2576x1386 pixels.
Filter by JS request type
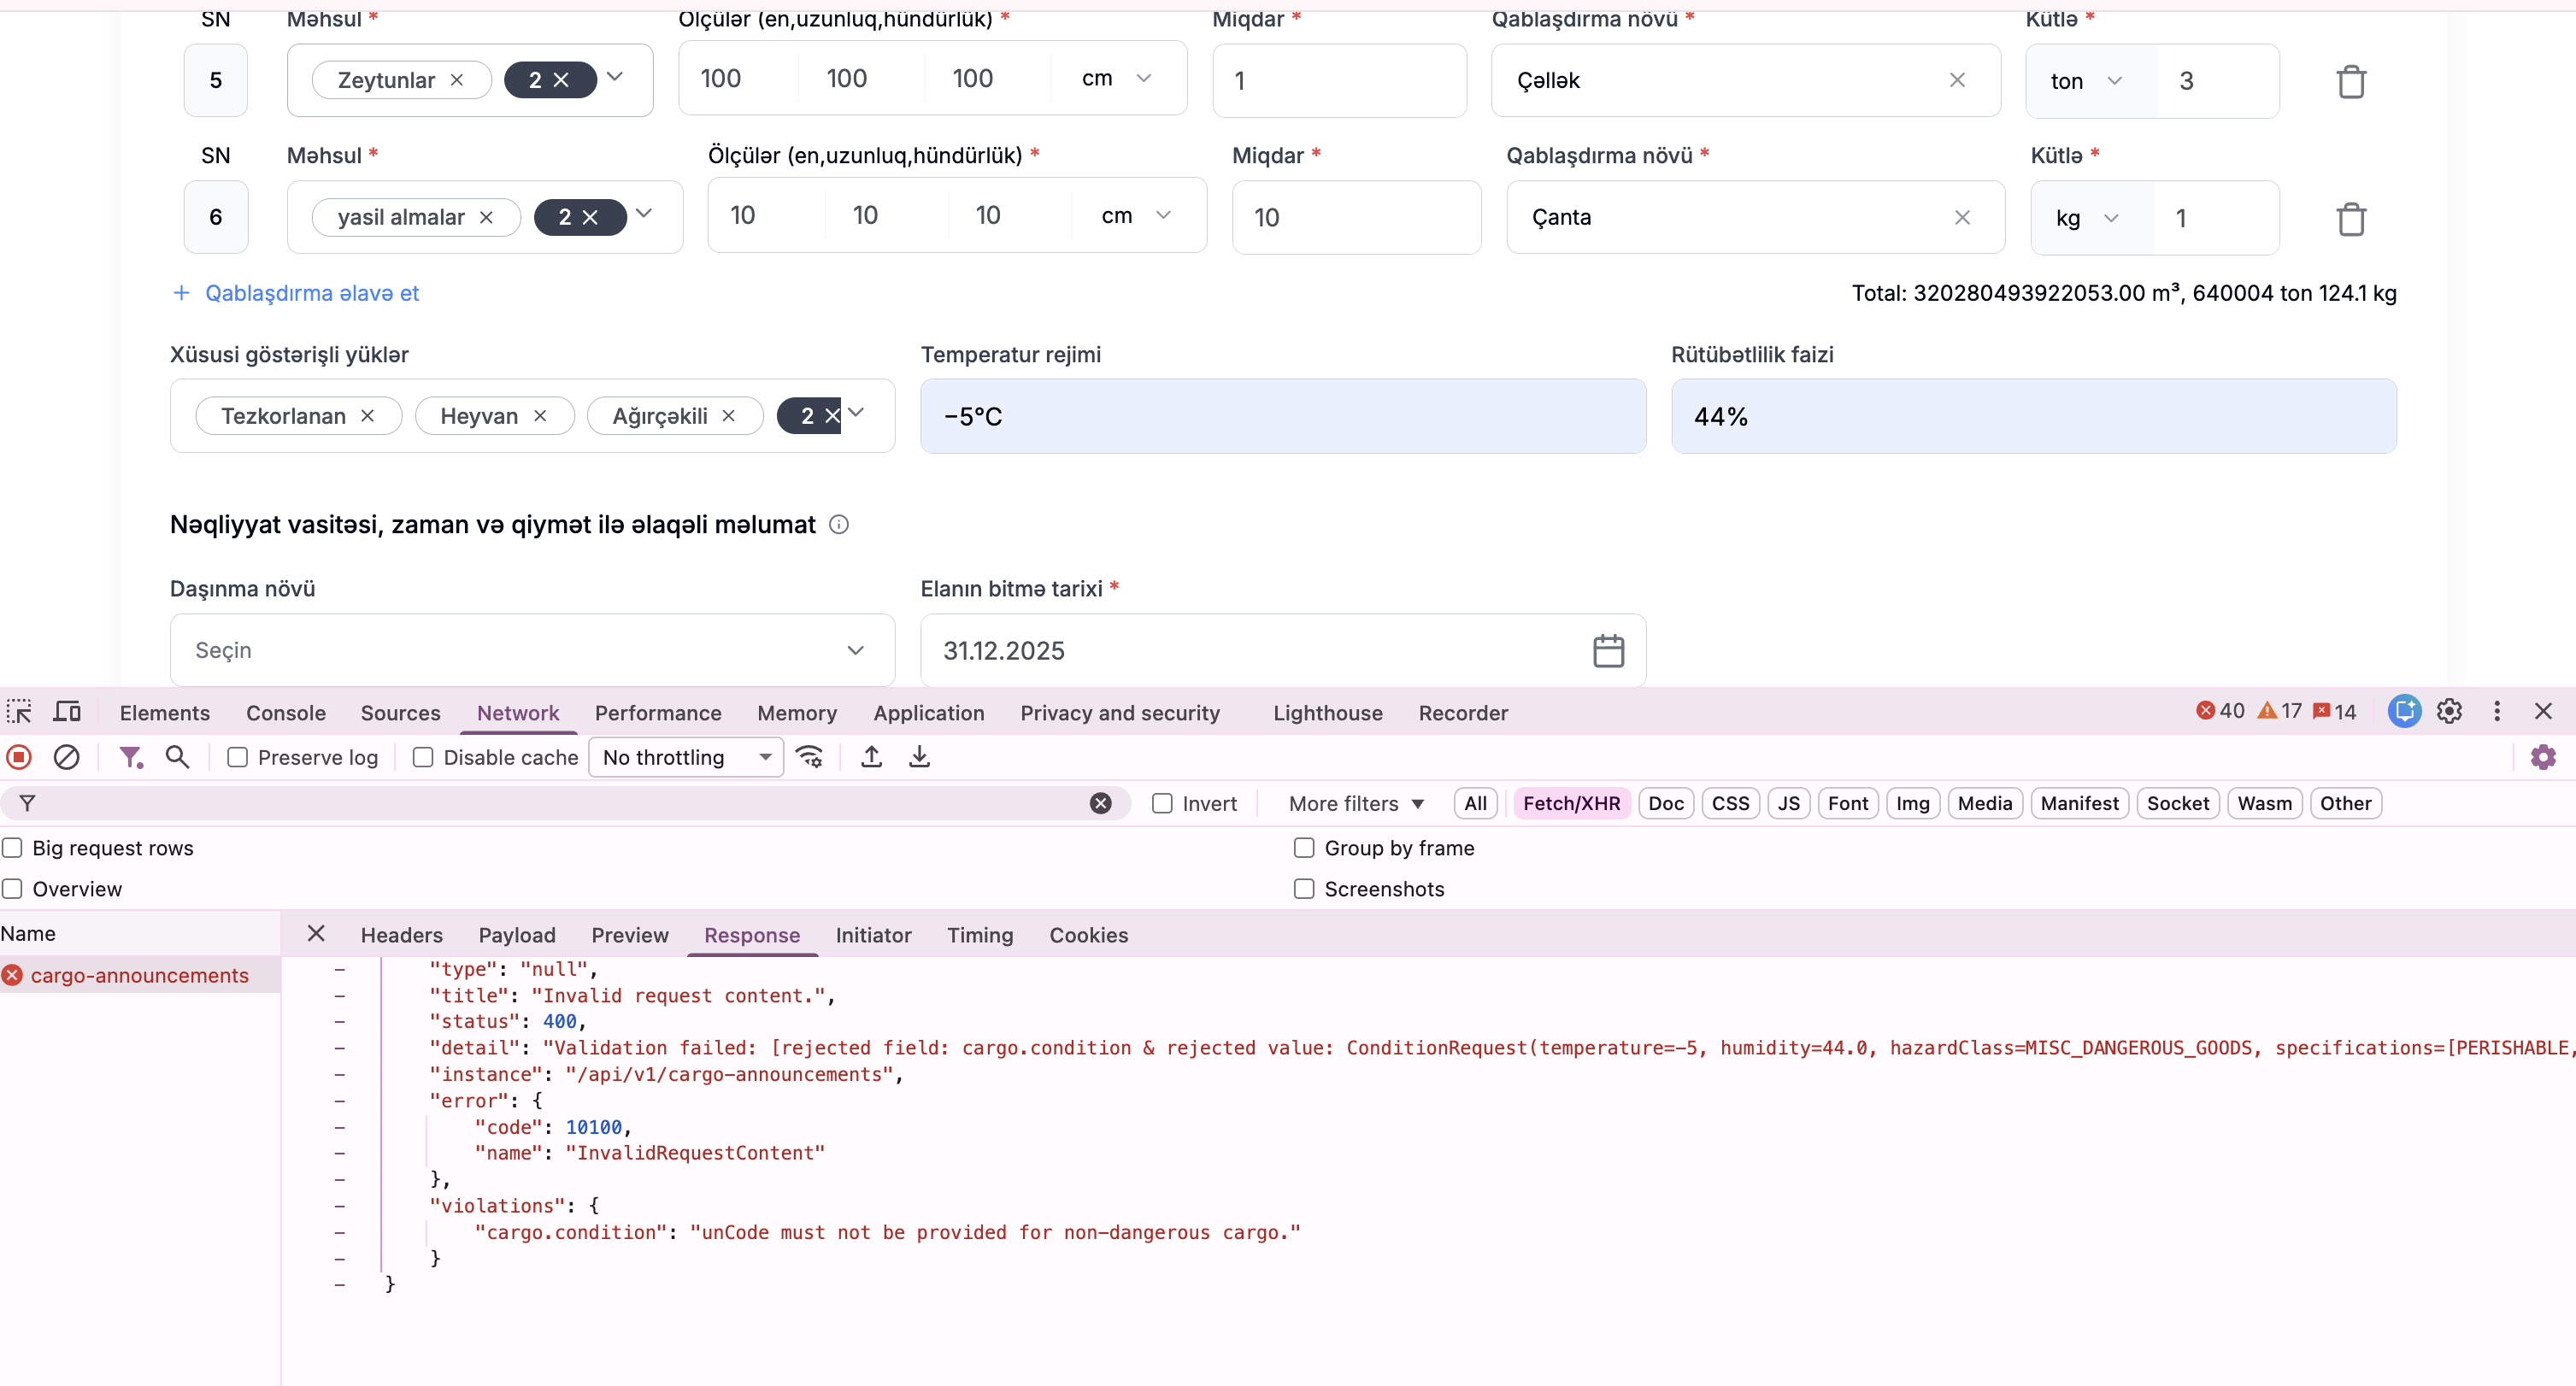pos(1788,803)
